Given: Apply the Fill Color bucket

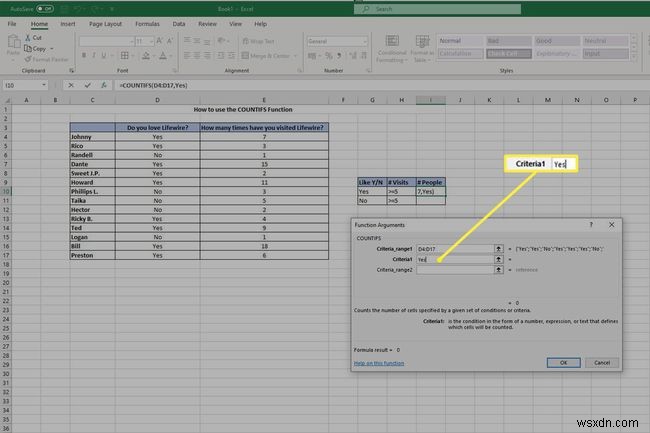Looking at the screenshot, I should (146, 56).
